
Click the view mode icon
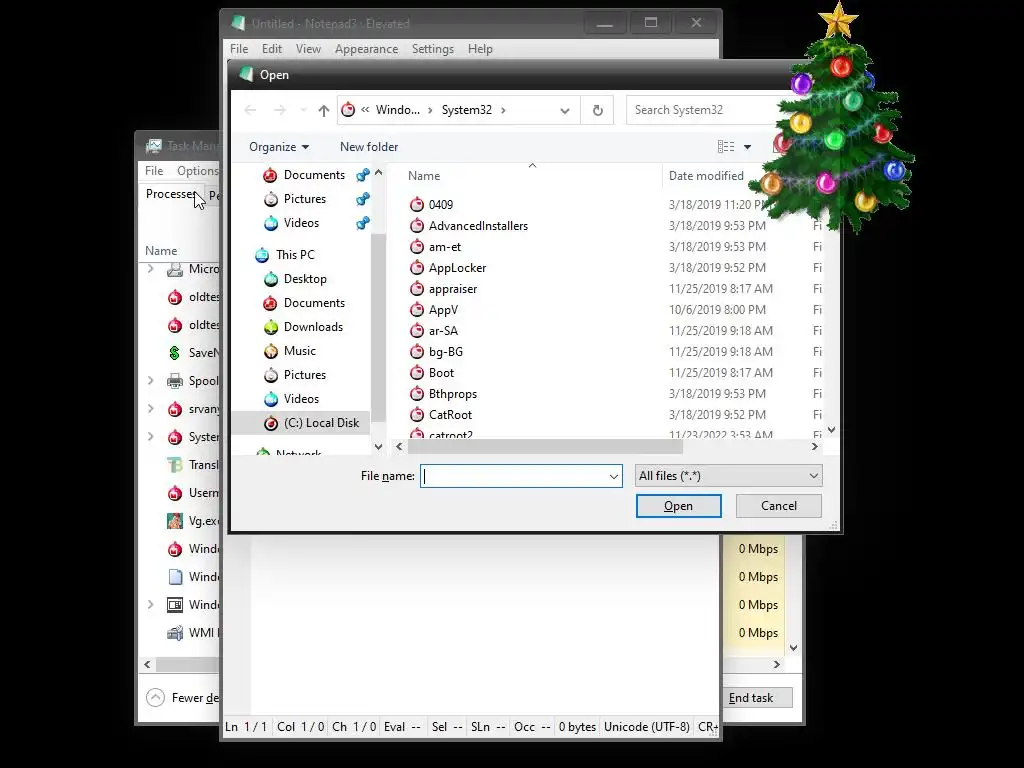click(x=726, y=147)
